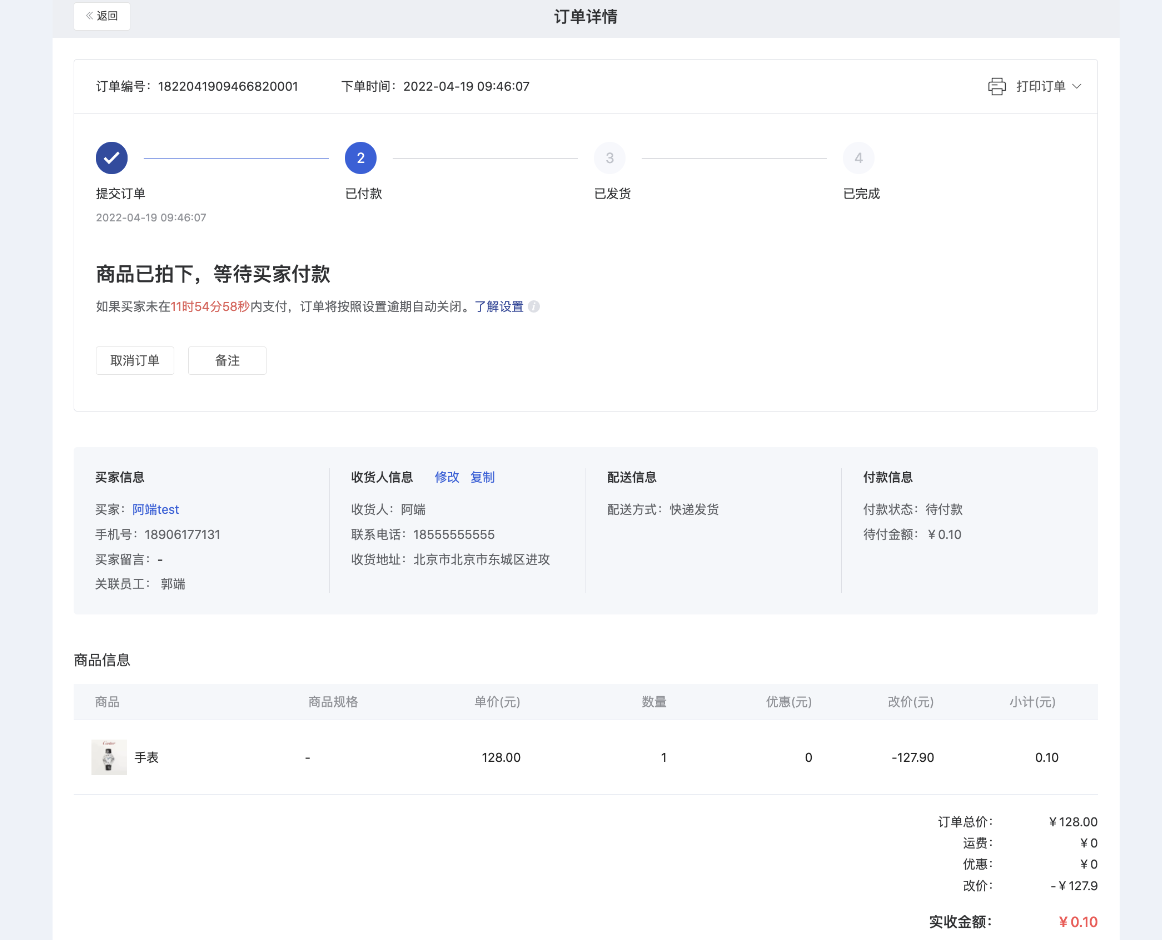The height and width of the screenshot is (940, 1162).
Task: Click the red 实收金额 ¥0.10 amount
Action: click(1078, 922)
